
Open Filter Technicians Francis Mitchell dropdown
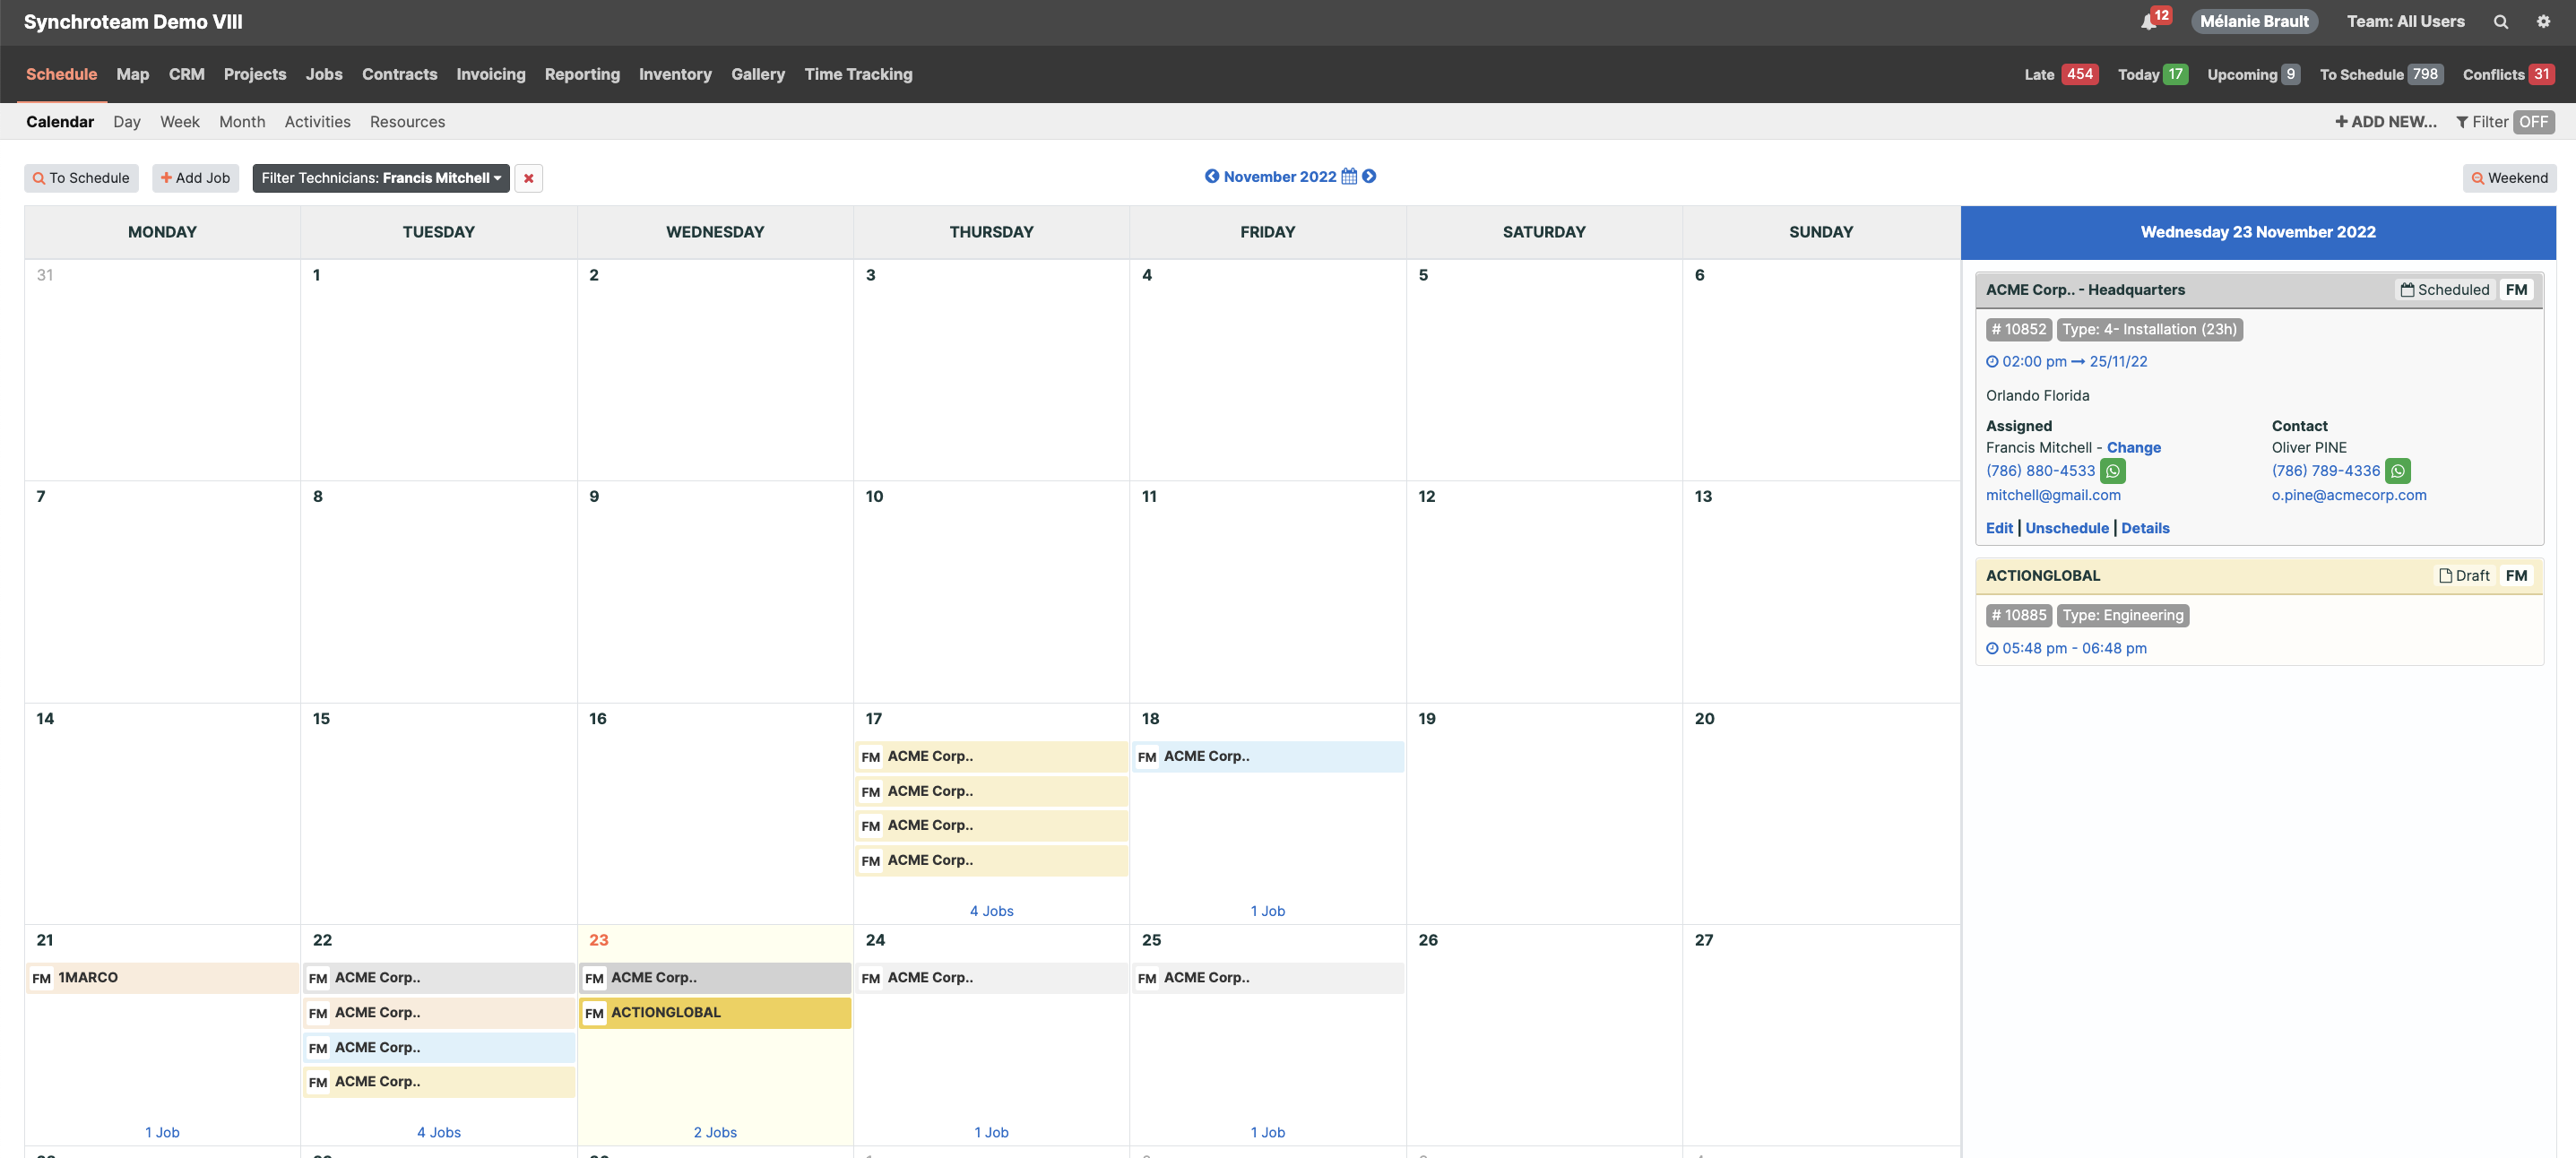(x=381, y=178)
